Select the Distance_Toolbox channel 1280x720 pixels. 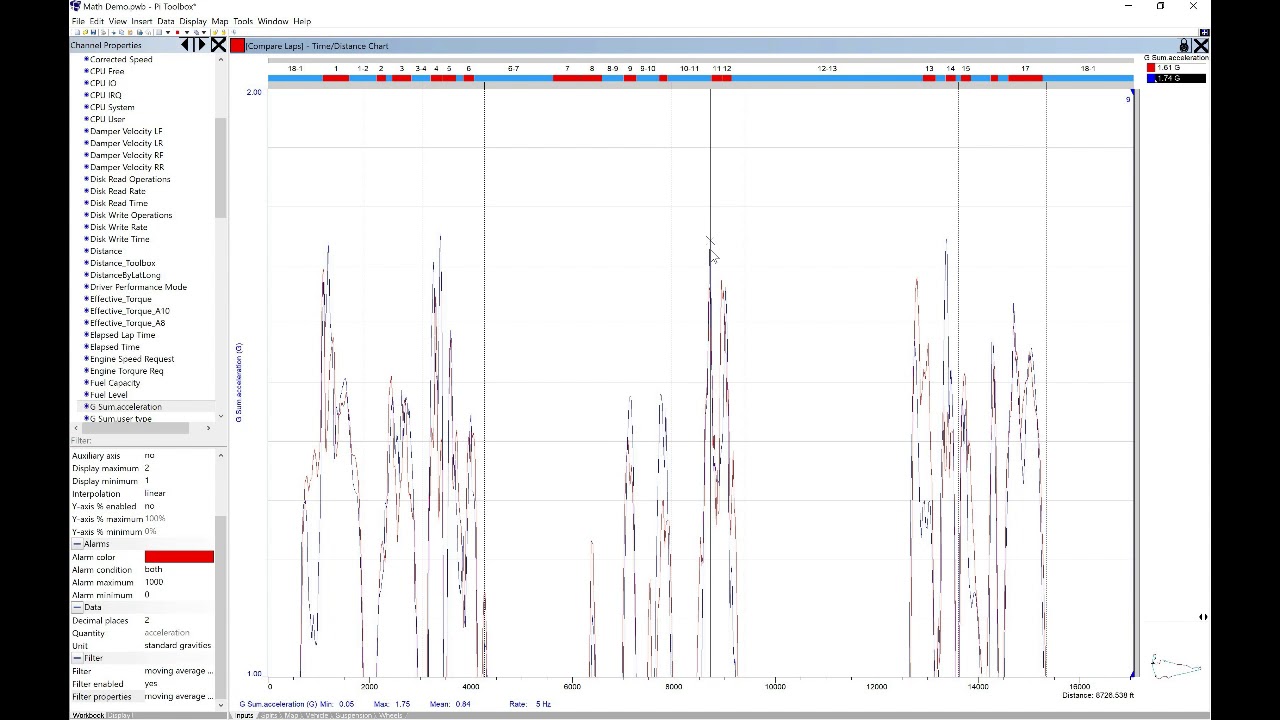pyautogui.click(x=122, y=263)
